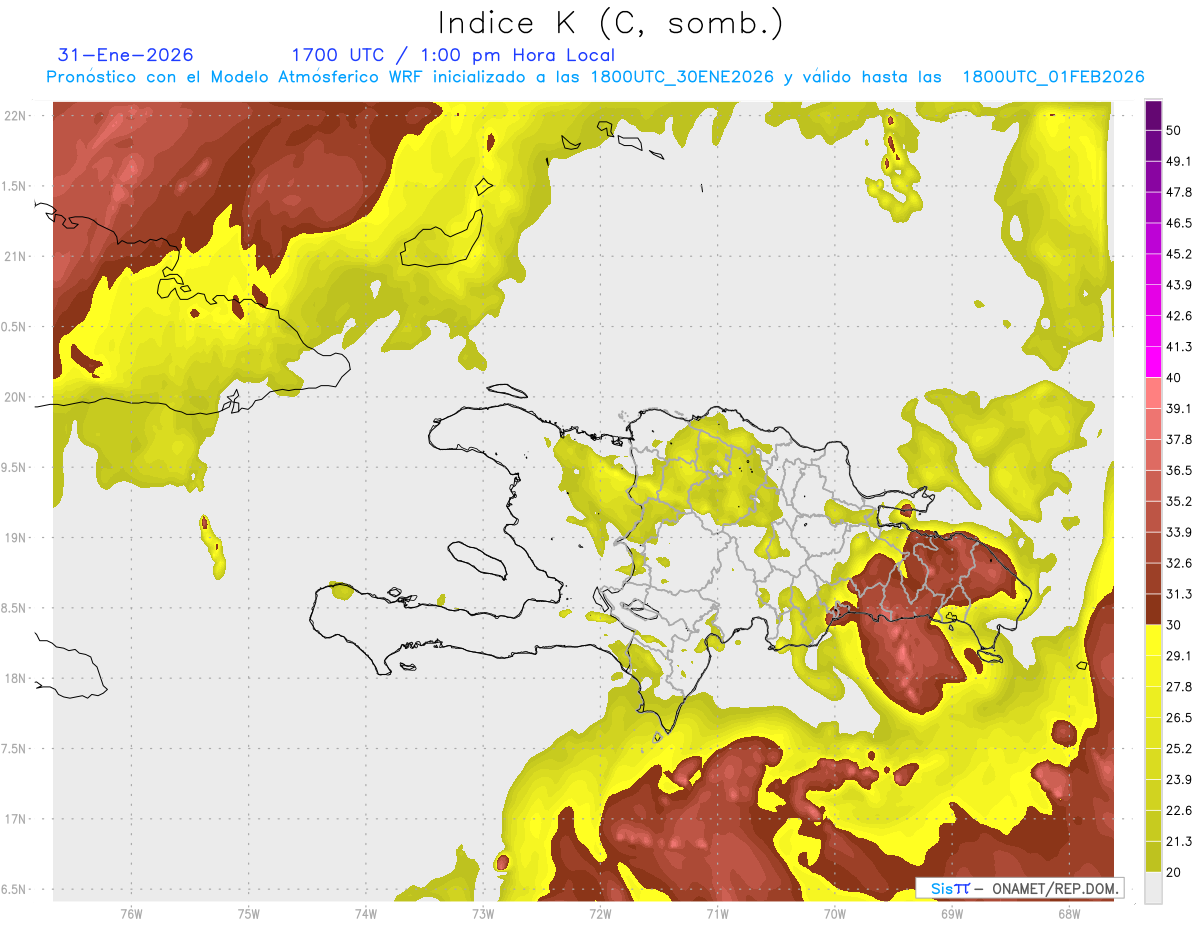
Task: Click the colorbar value 25.2
Action: point(1178,749)
